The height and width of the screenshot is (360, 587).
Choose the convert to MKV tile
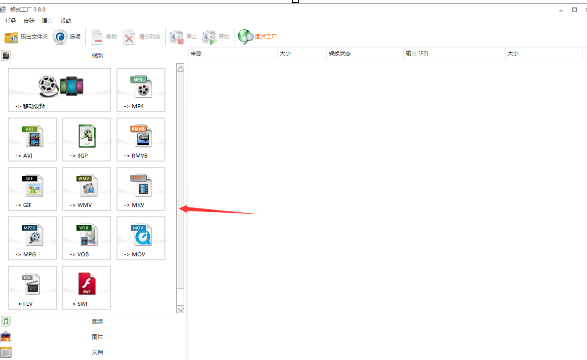click(x=141, y=189)
